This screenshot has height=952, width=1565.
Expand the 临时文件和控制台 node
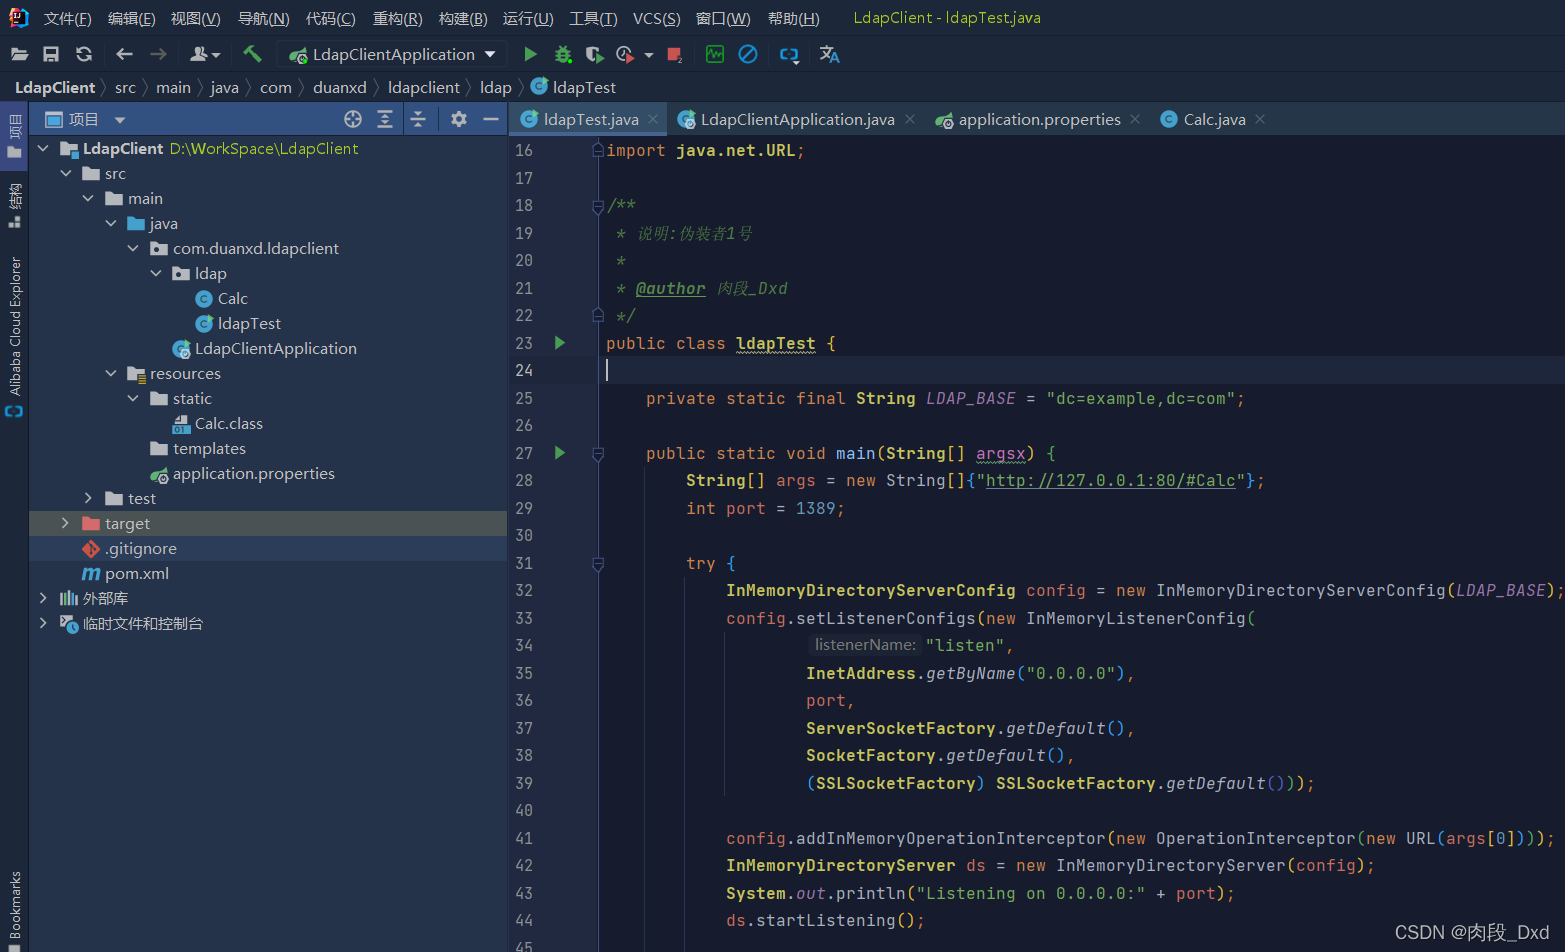43,623
